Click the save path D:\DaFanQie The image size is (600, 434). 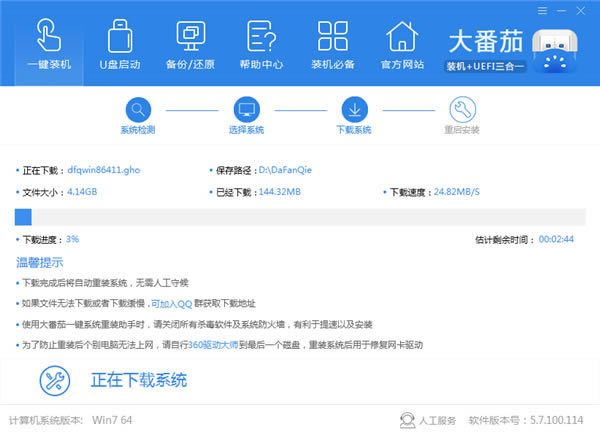point(286,171)
